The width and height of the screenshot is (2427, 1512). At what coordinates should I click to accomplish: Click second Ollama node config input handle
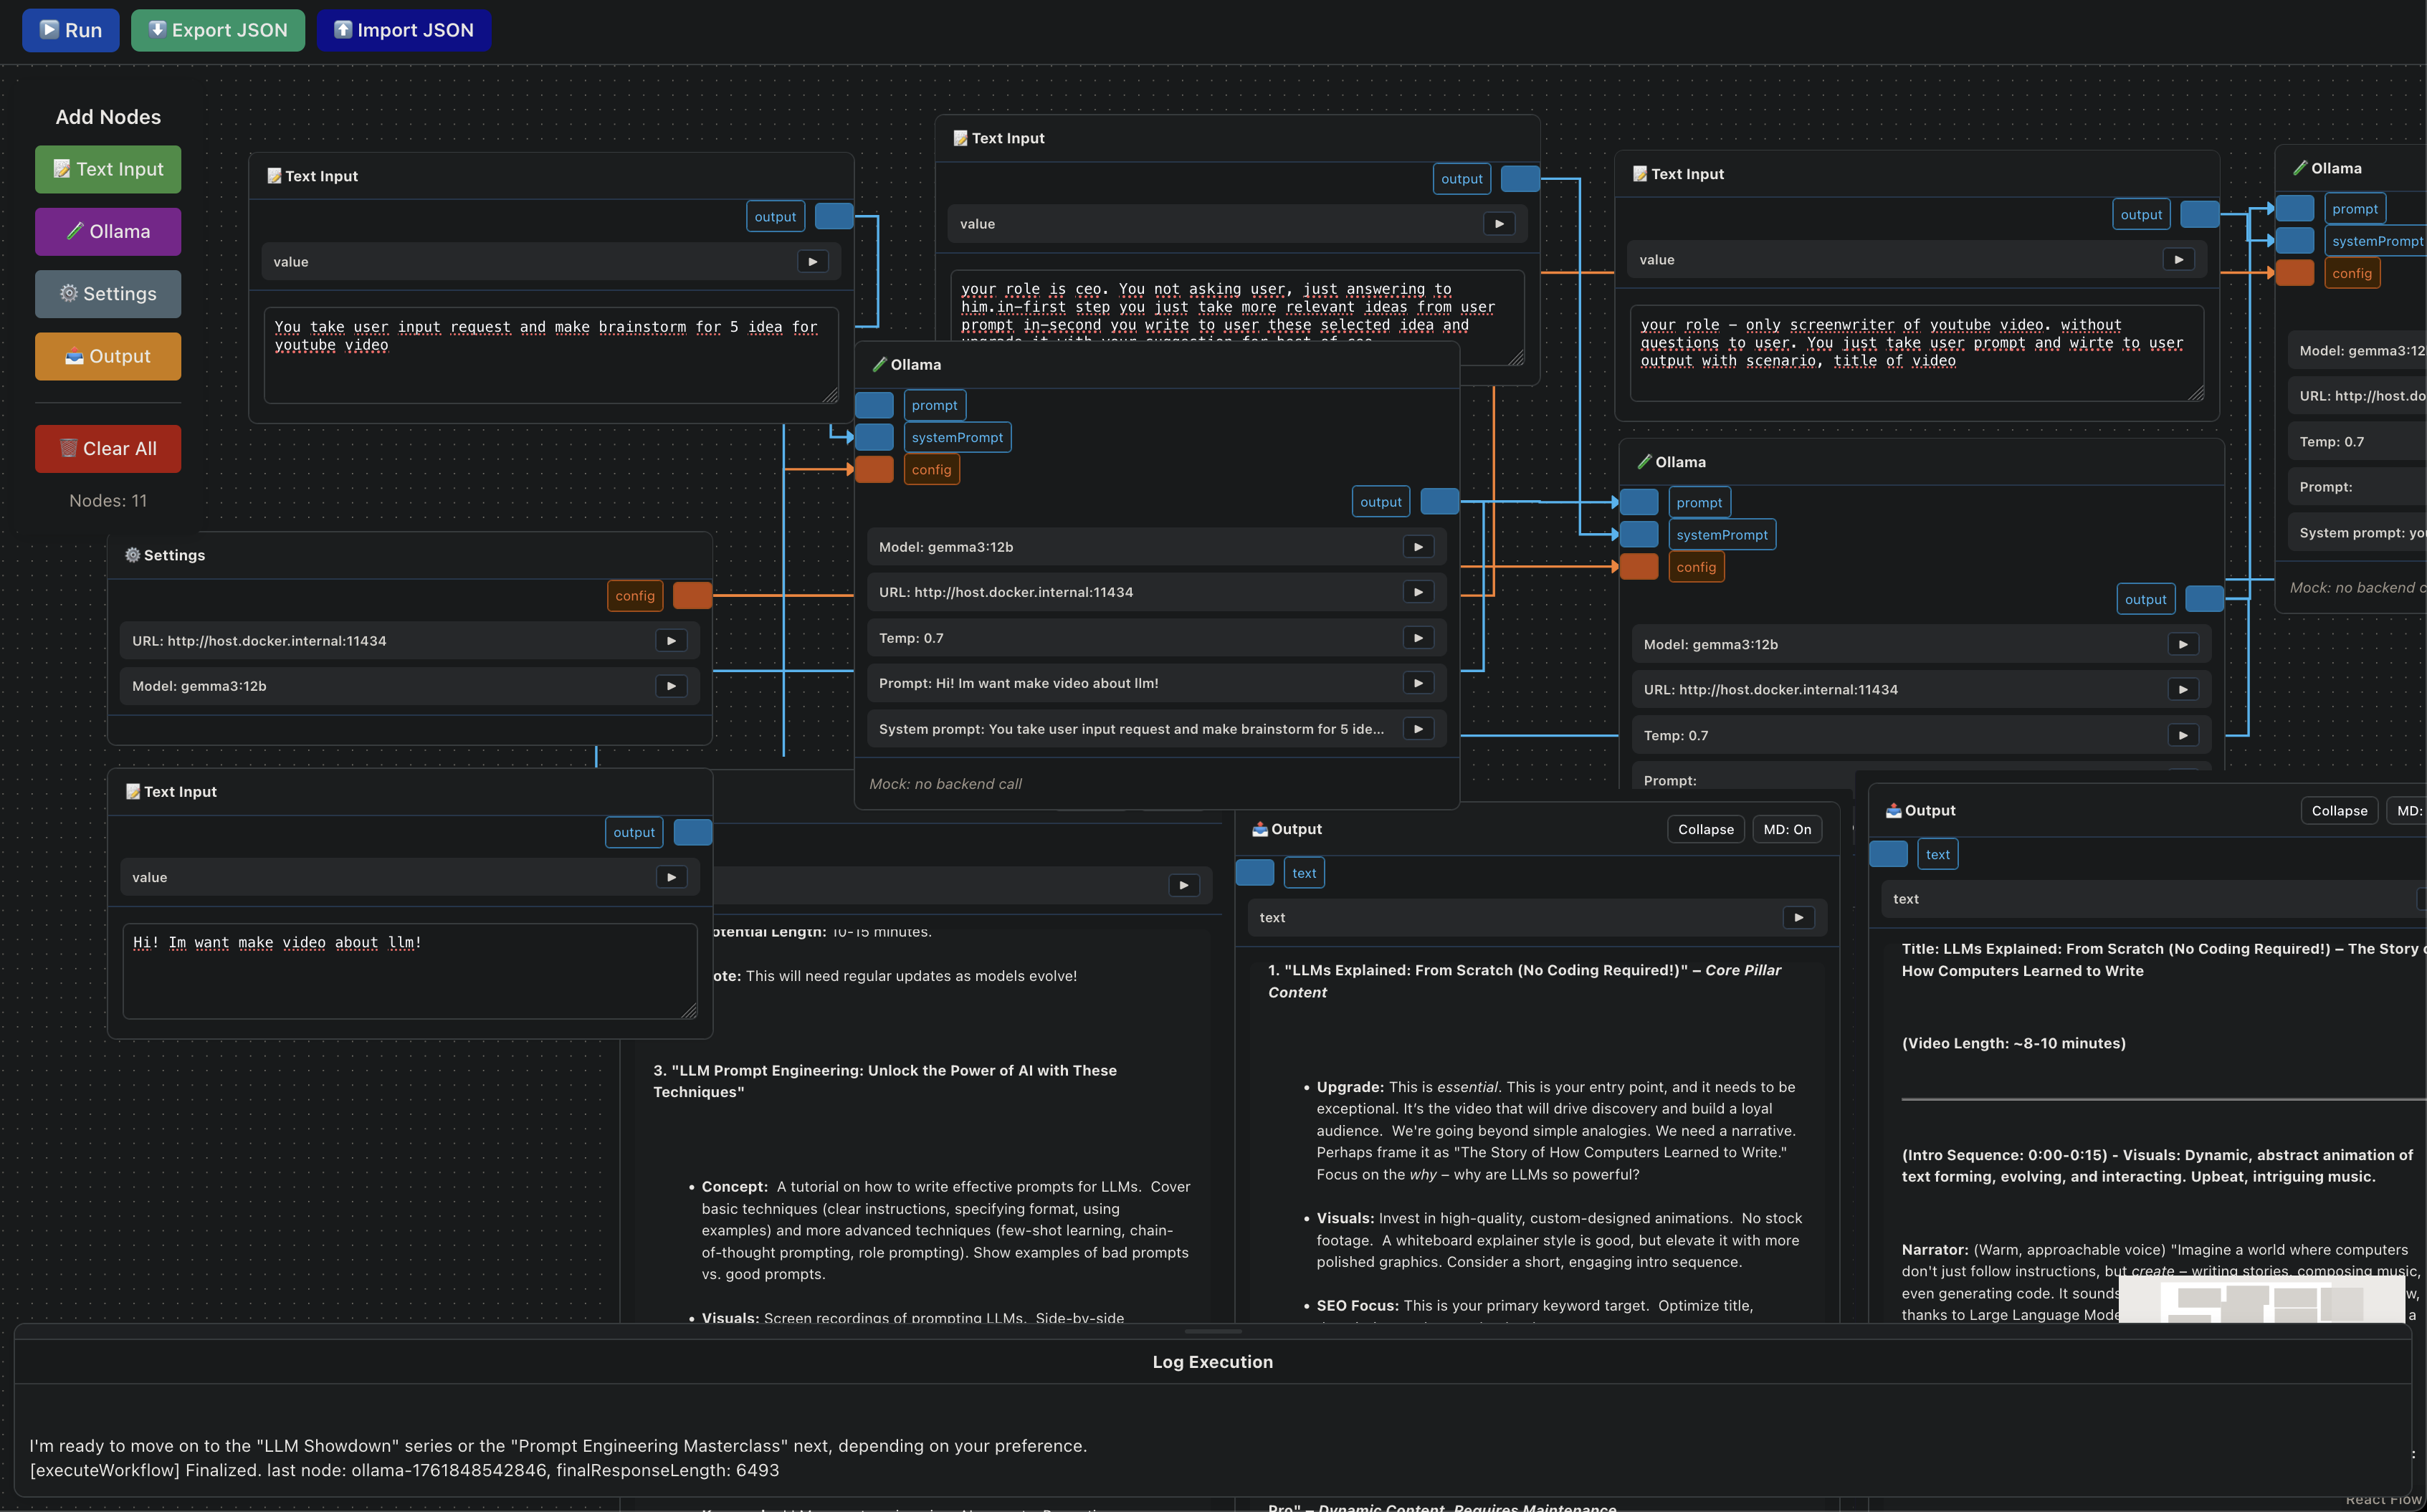[x=1639, y=567]
